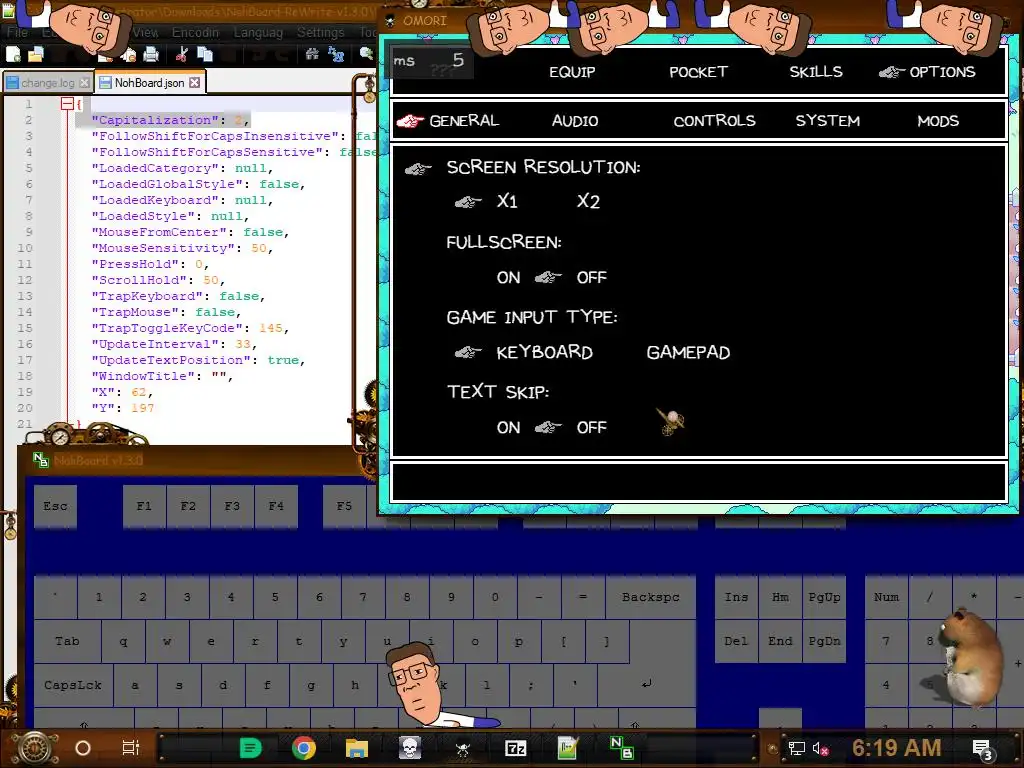Screen dimensions: 1024x768
Task: Collapse the JSON fold marker at line 1
Action: 67,104
